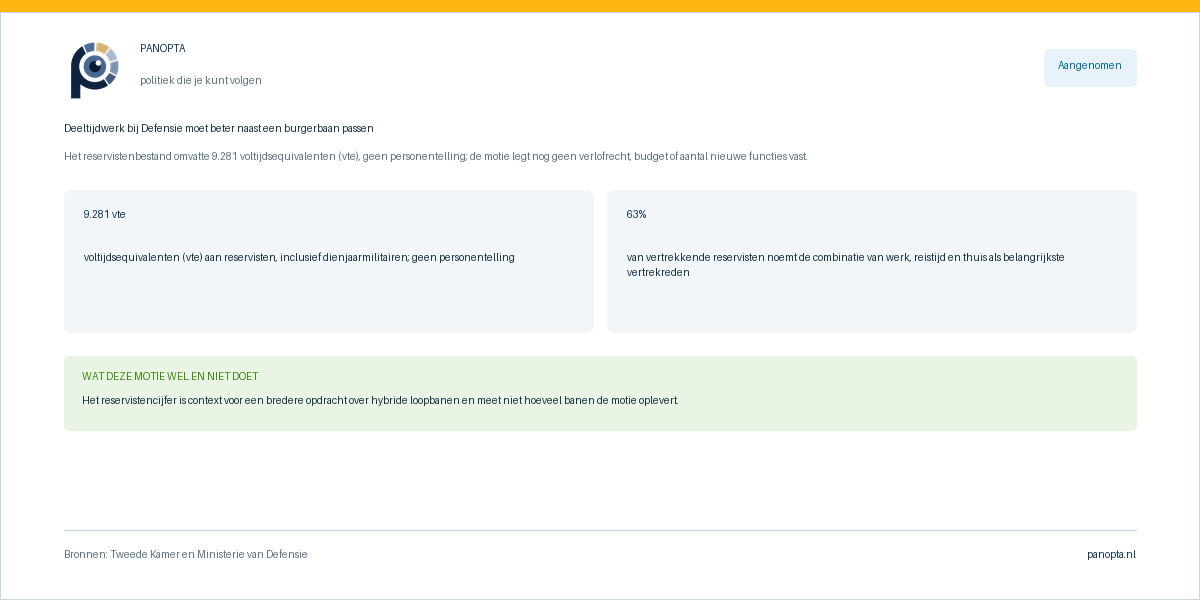The height and width of the screenshot is (600, 1200).
Task: Select the 9.281 vte statistic card
Action: [329, 261]
